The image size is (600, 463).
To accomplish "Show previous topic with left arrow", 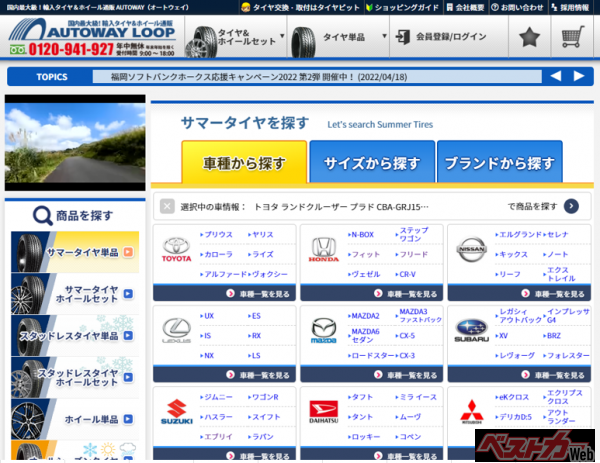I will (556, 76).
